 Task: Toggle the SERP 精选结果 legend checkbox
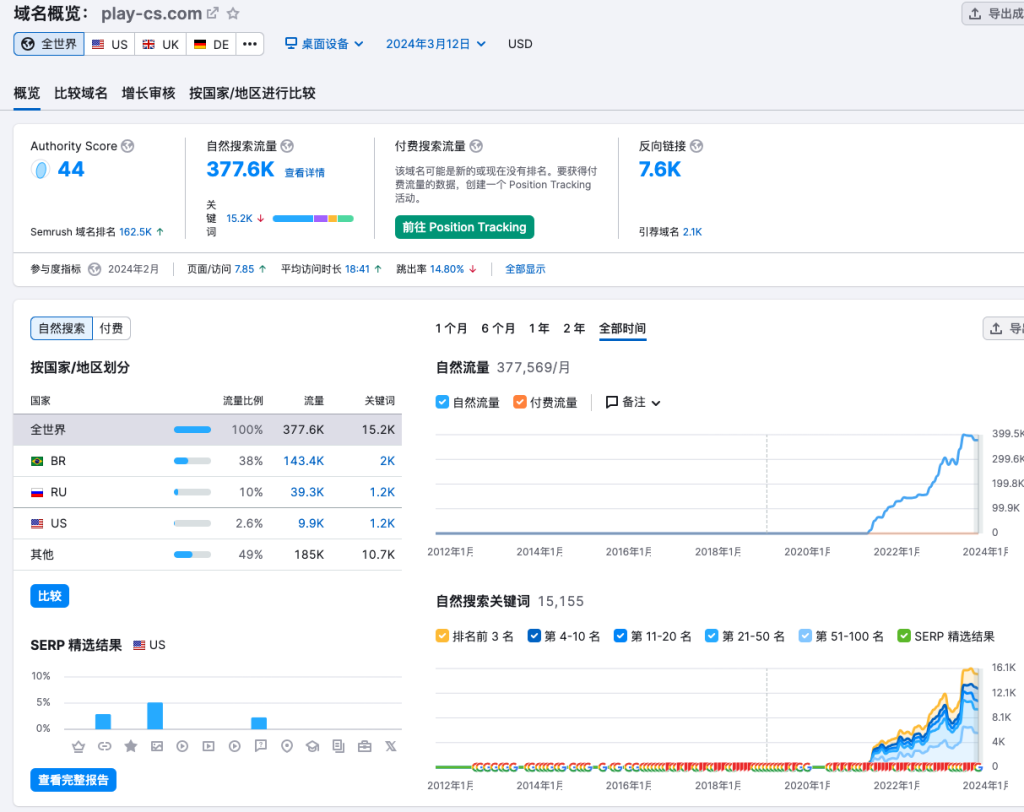(904, 636)
